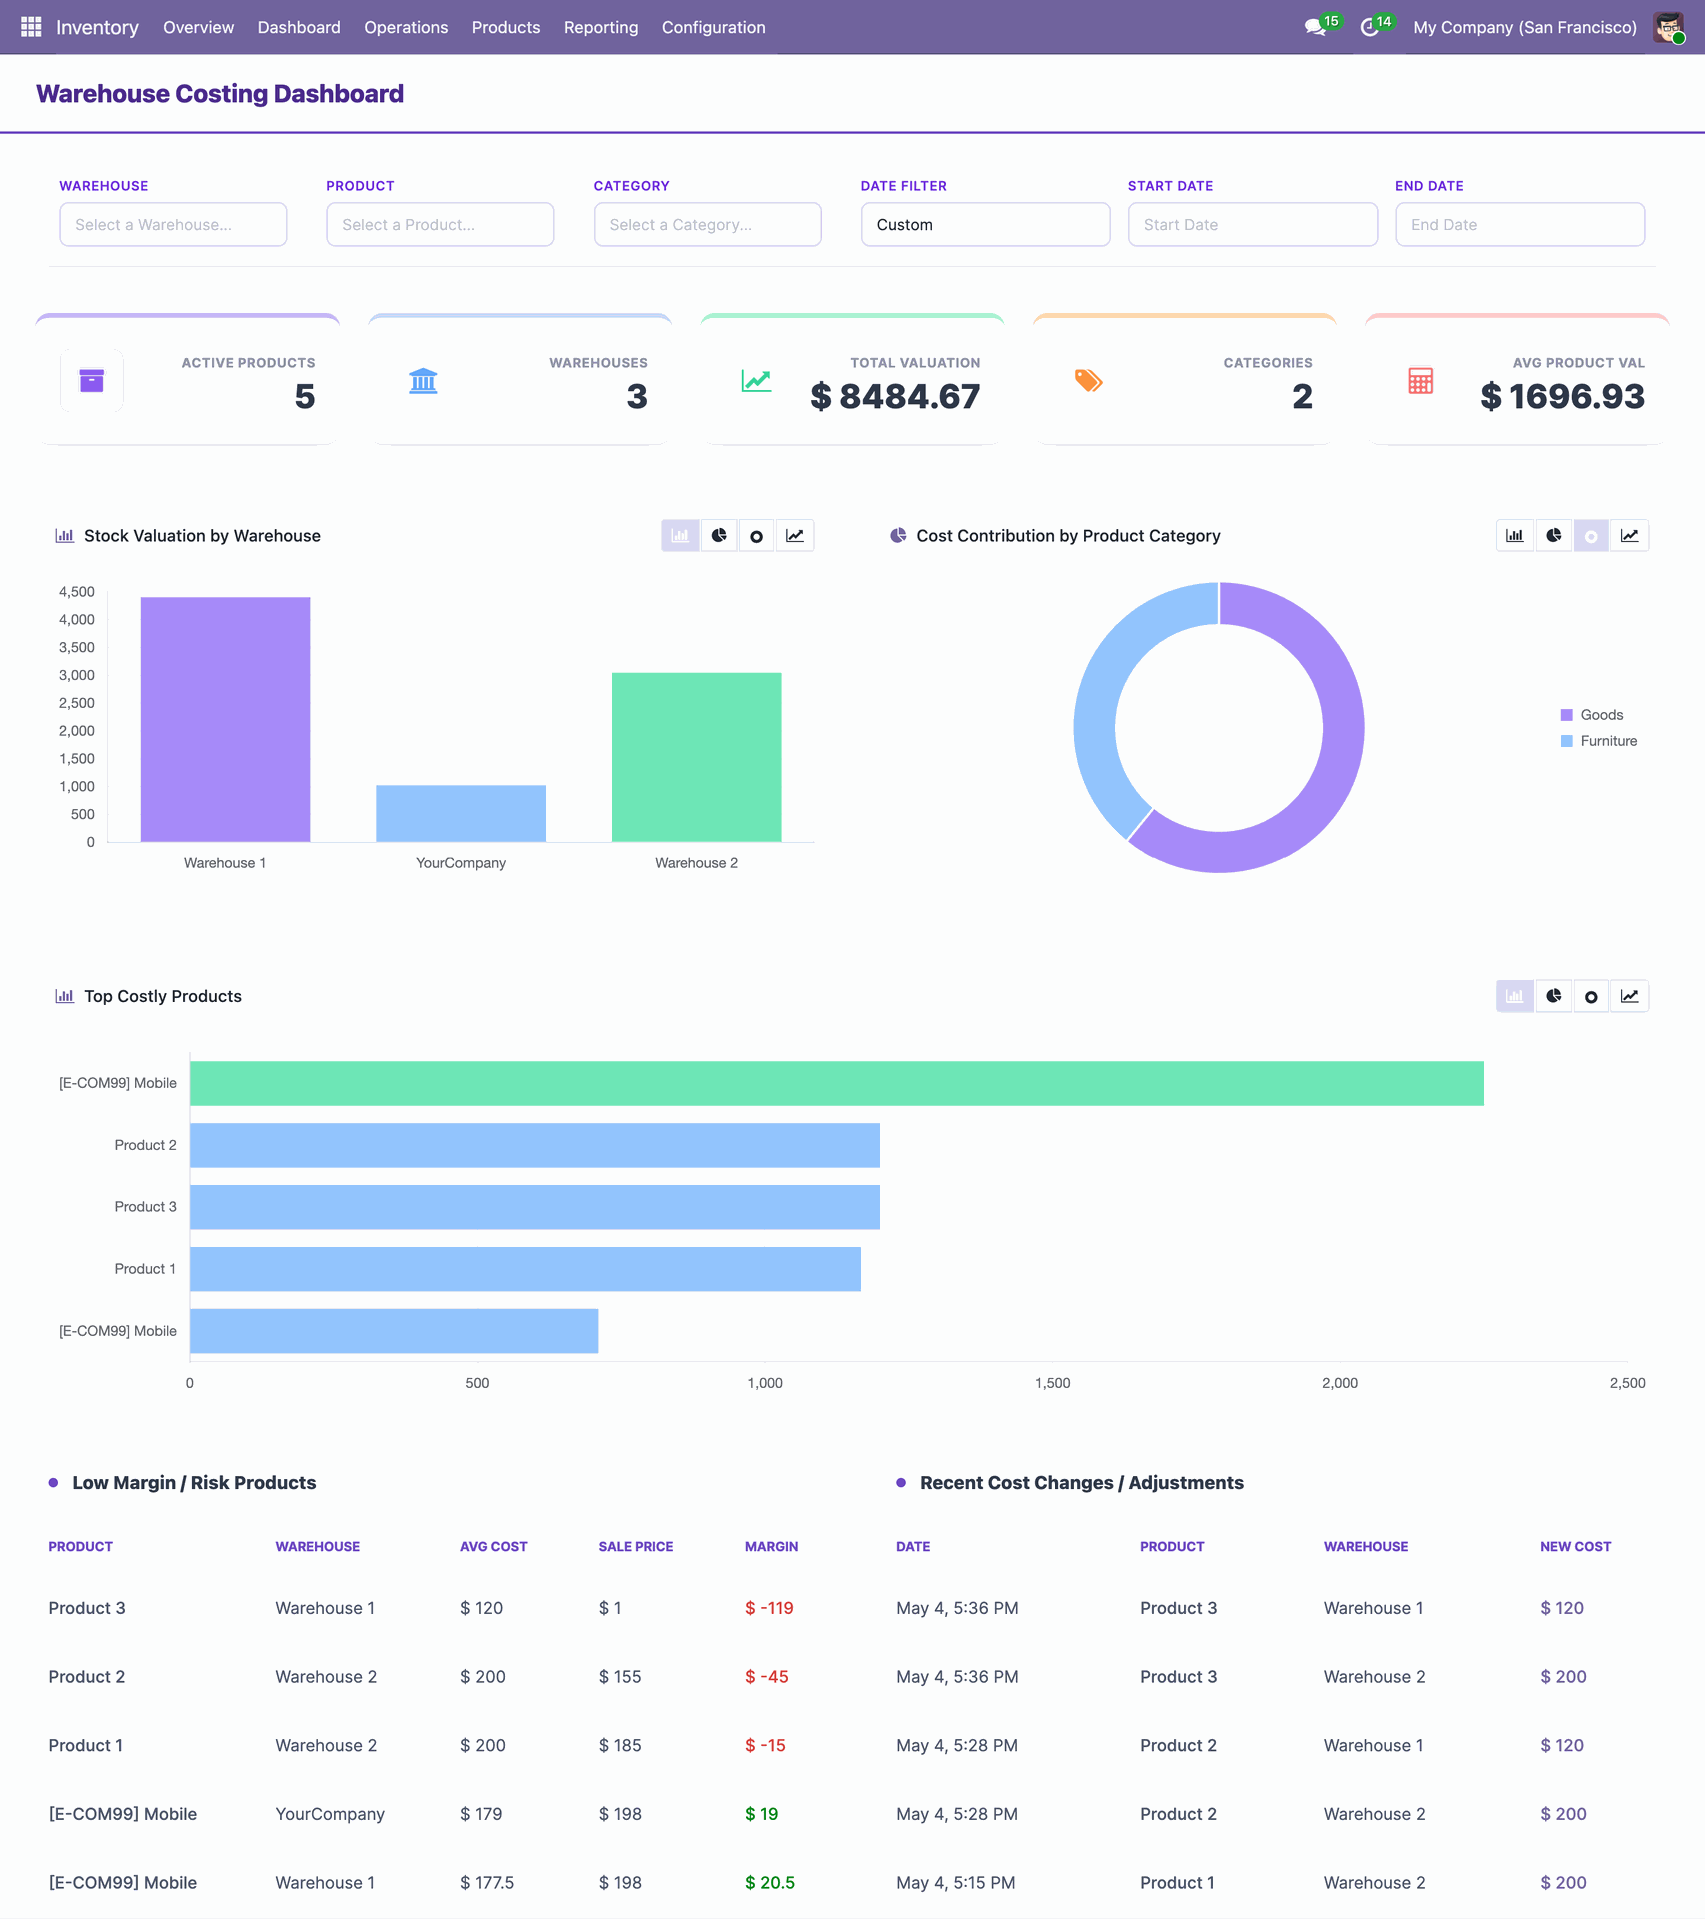The height and width of the screenshot is (1920, 1705).
Task: Switch Top Costly Products to doughnut view
Action: coord(1592,996)
